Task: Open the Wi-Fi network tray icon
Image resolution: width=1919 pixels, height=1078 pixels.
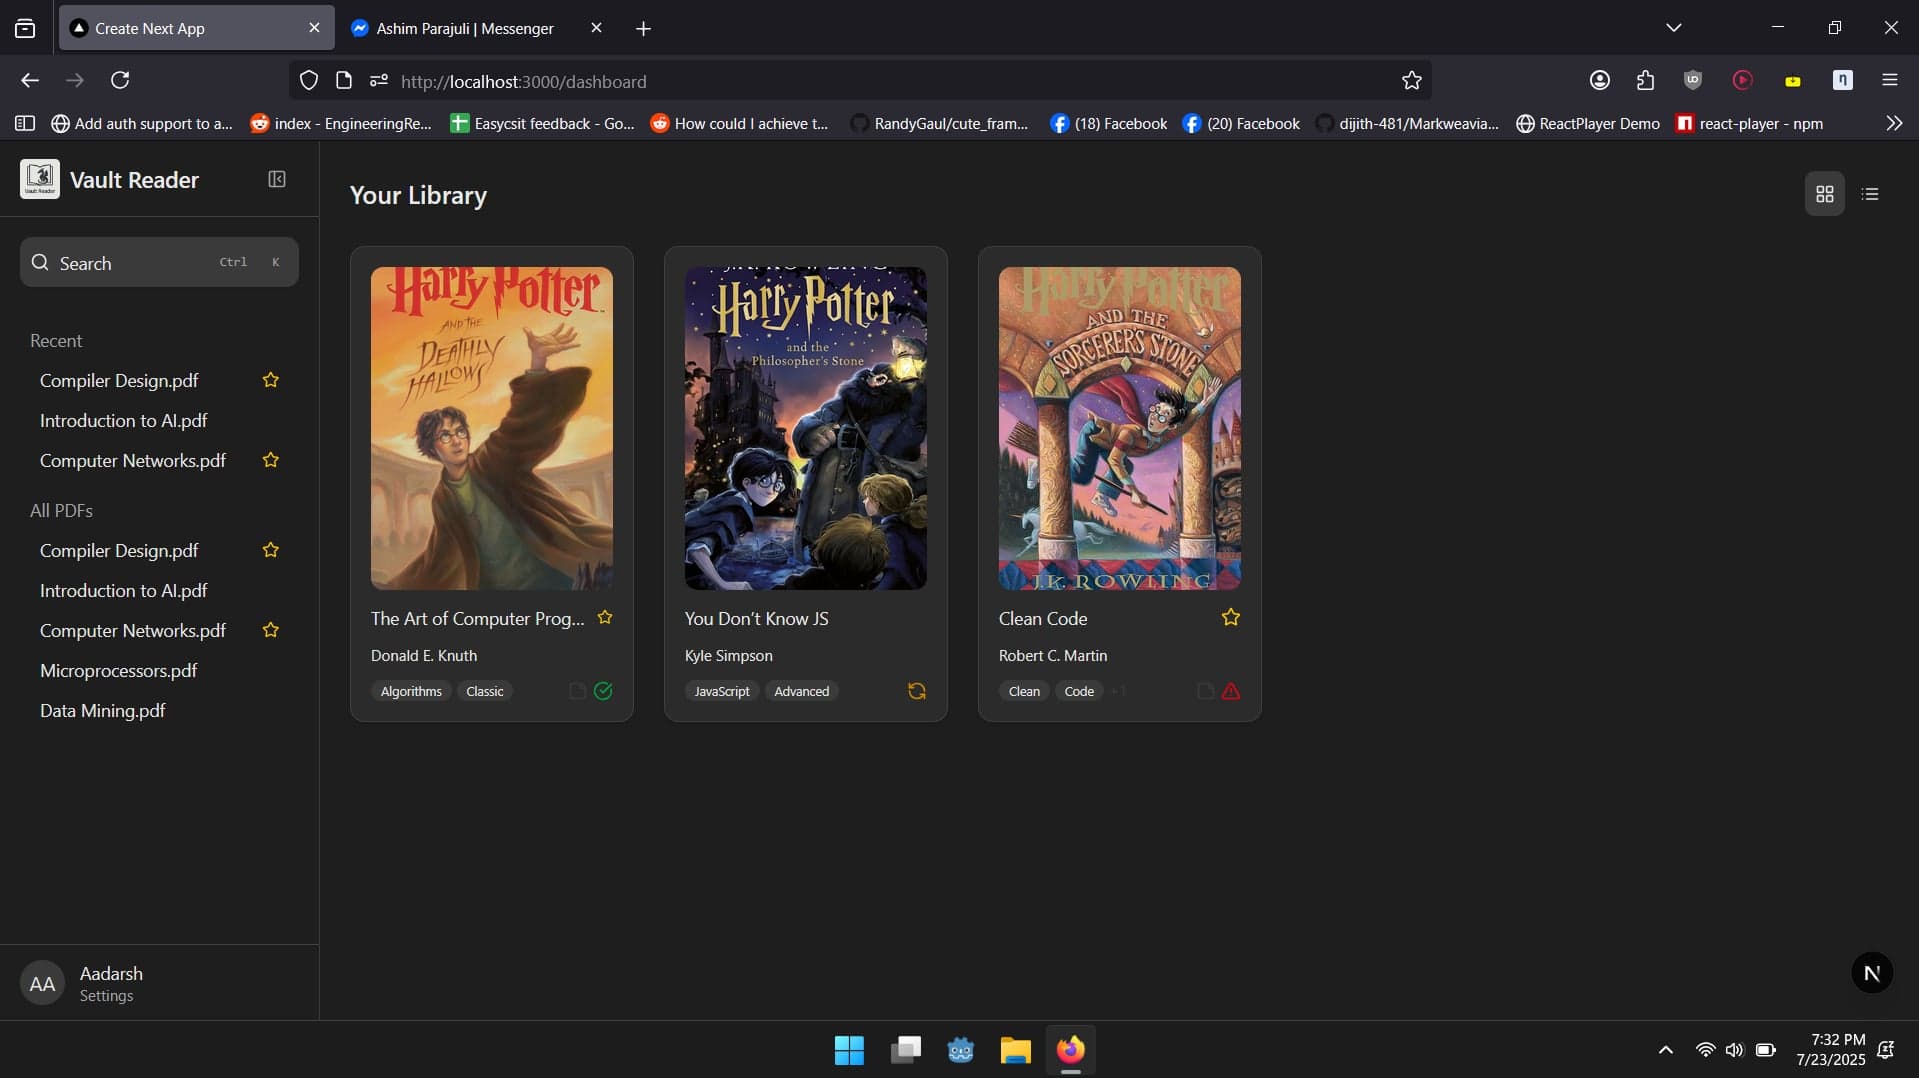Action: pyautogui.click(x=1705, y=1050)
